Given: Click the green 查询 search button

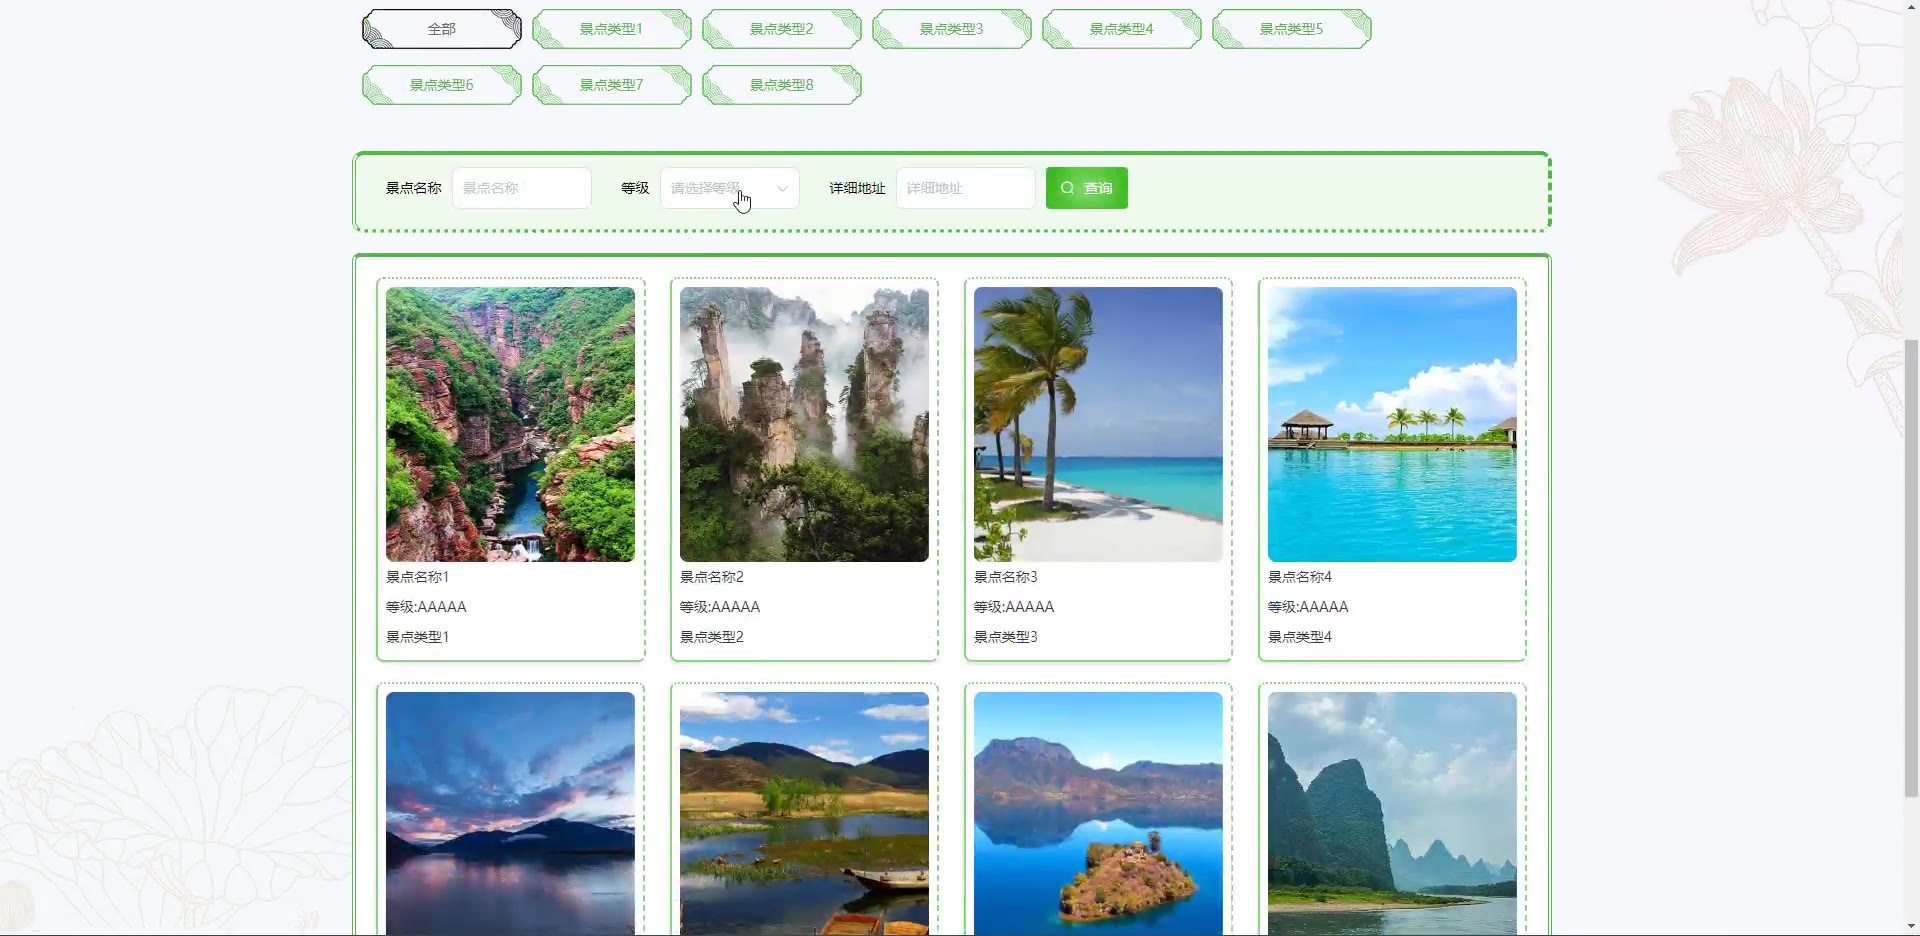Looking at the screenshot, I should [1086, 188].
